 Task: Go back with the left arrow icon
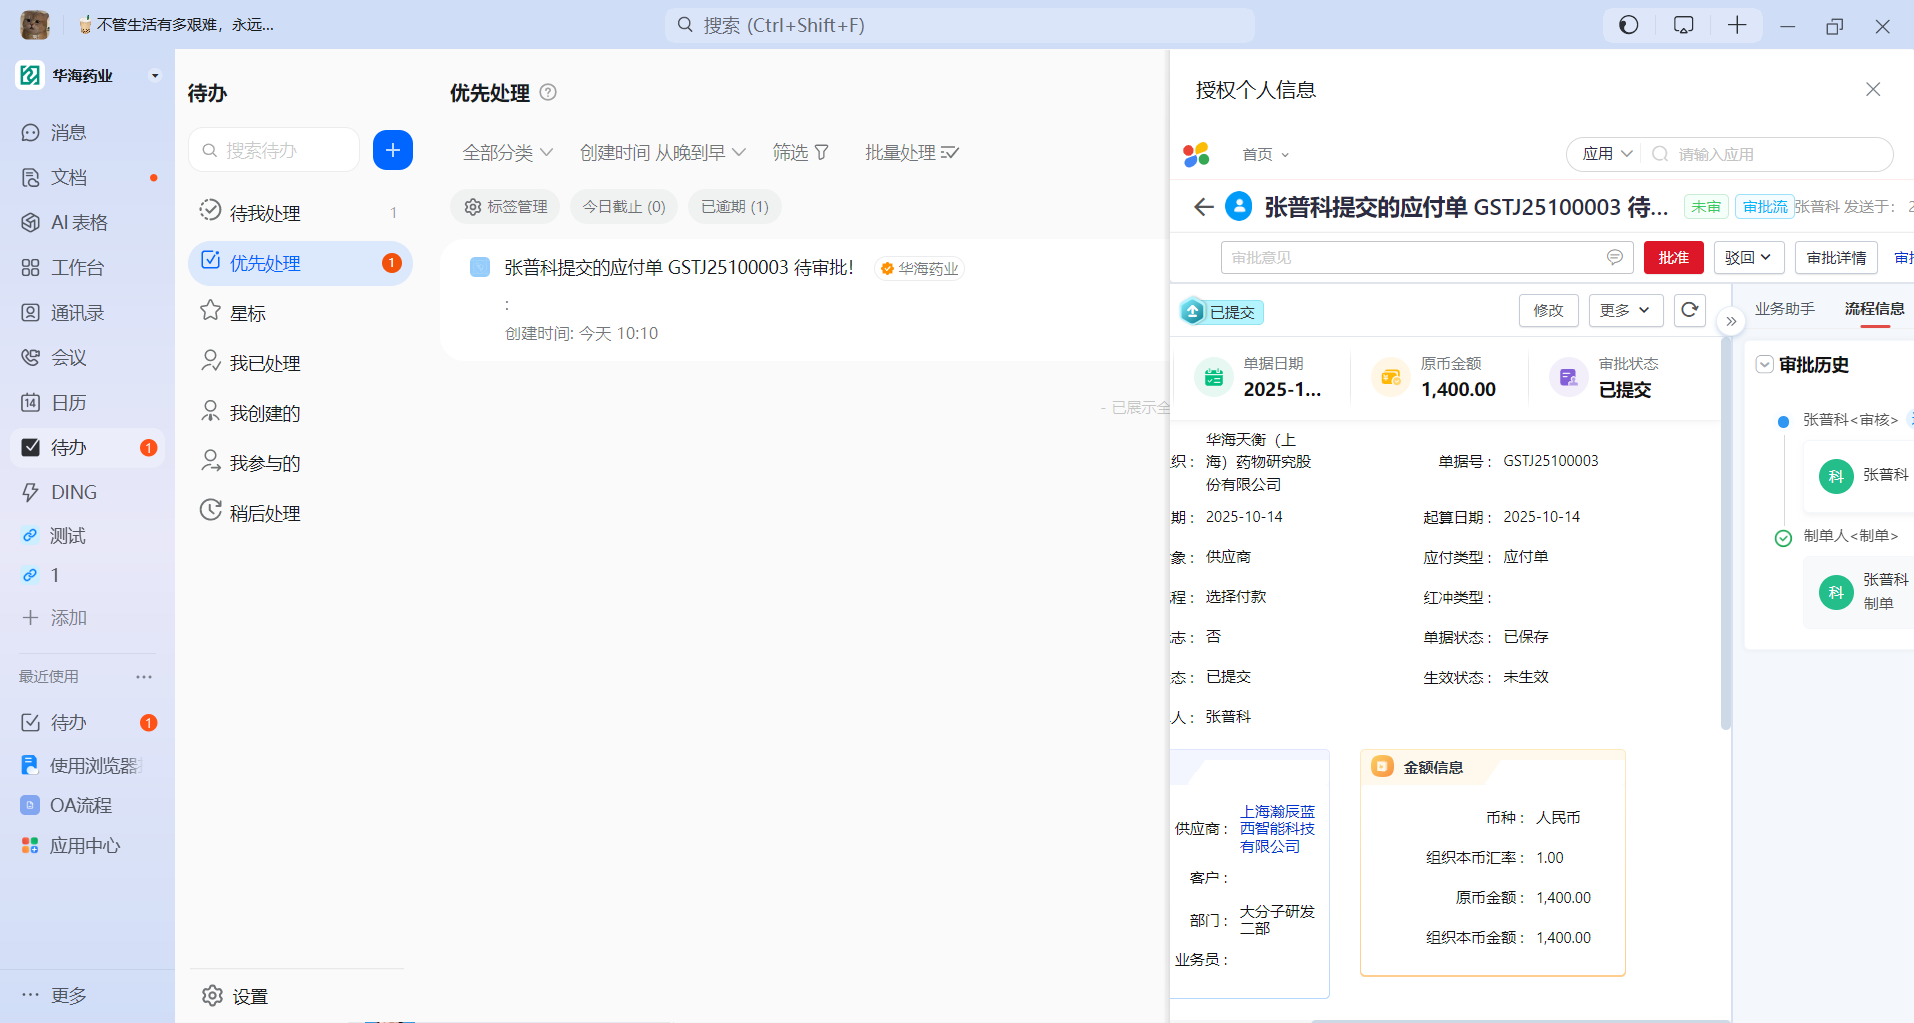[1203, 207]
